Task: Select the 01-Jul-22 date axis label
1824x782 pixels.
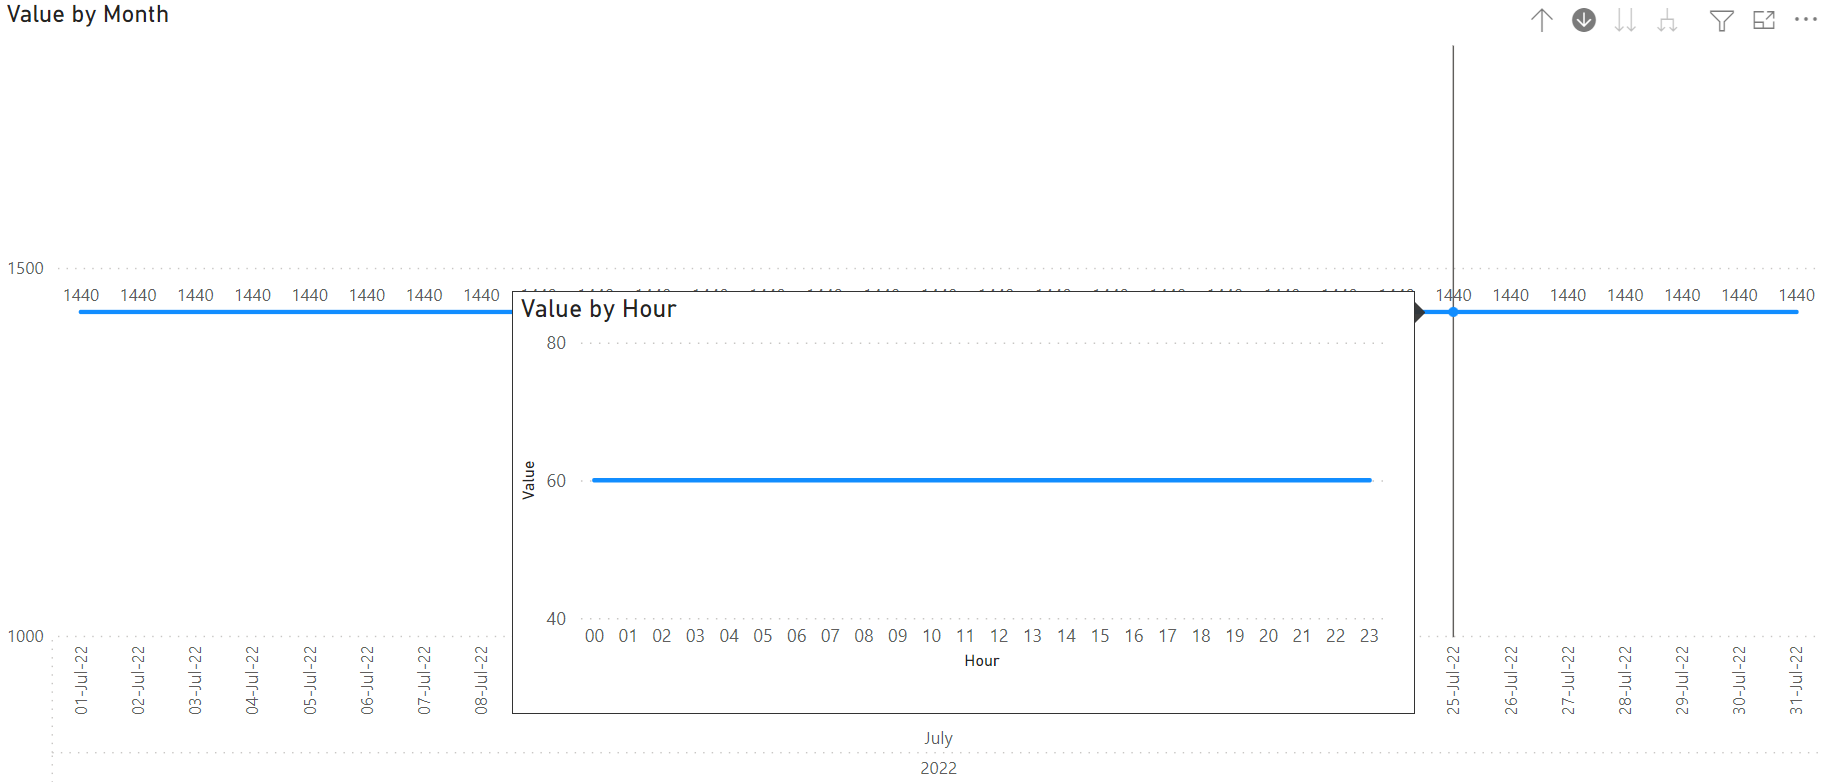Action: pos(82,680)
